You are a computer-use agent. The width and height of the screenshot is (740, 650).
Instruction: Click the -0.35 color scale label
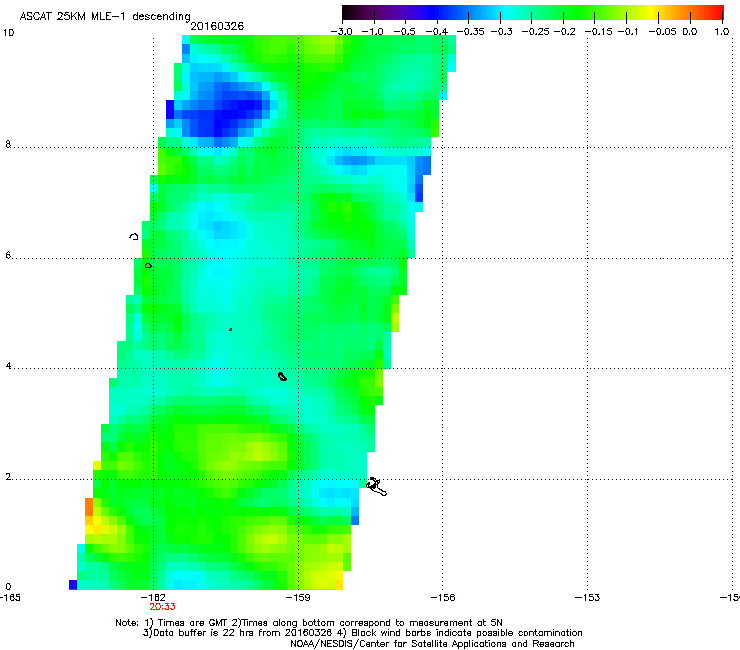[470, 32]
